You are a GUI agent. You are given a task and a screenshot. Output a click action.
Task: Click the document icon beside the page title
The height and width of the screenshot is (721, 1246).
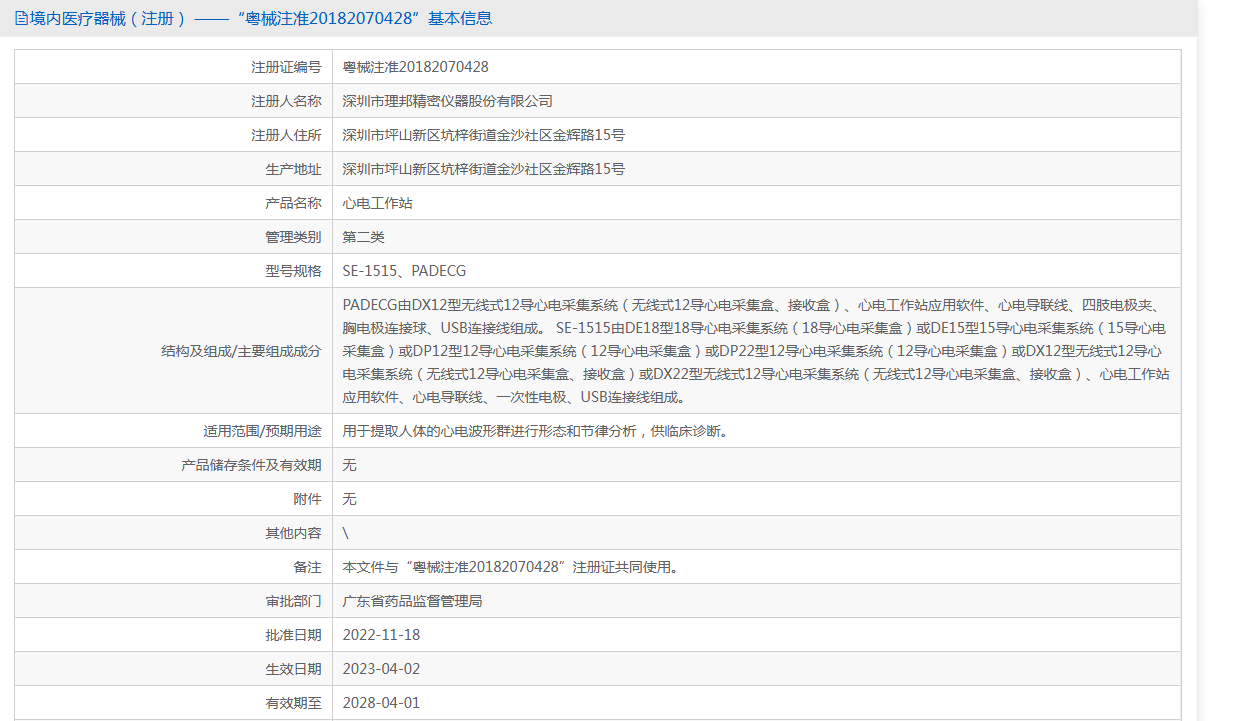click(20, 18)
